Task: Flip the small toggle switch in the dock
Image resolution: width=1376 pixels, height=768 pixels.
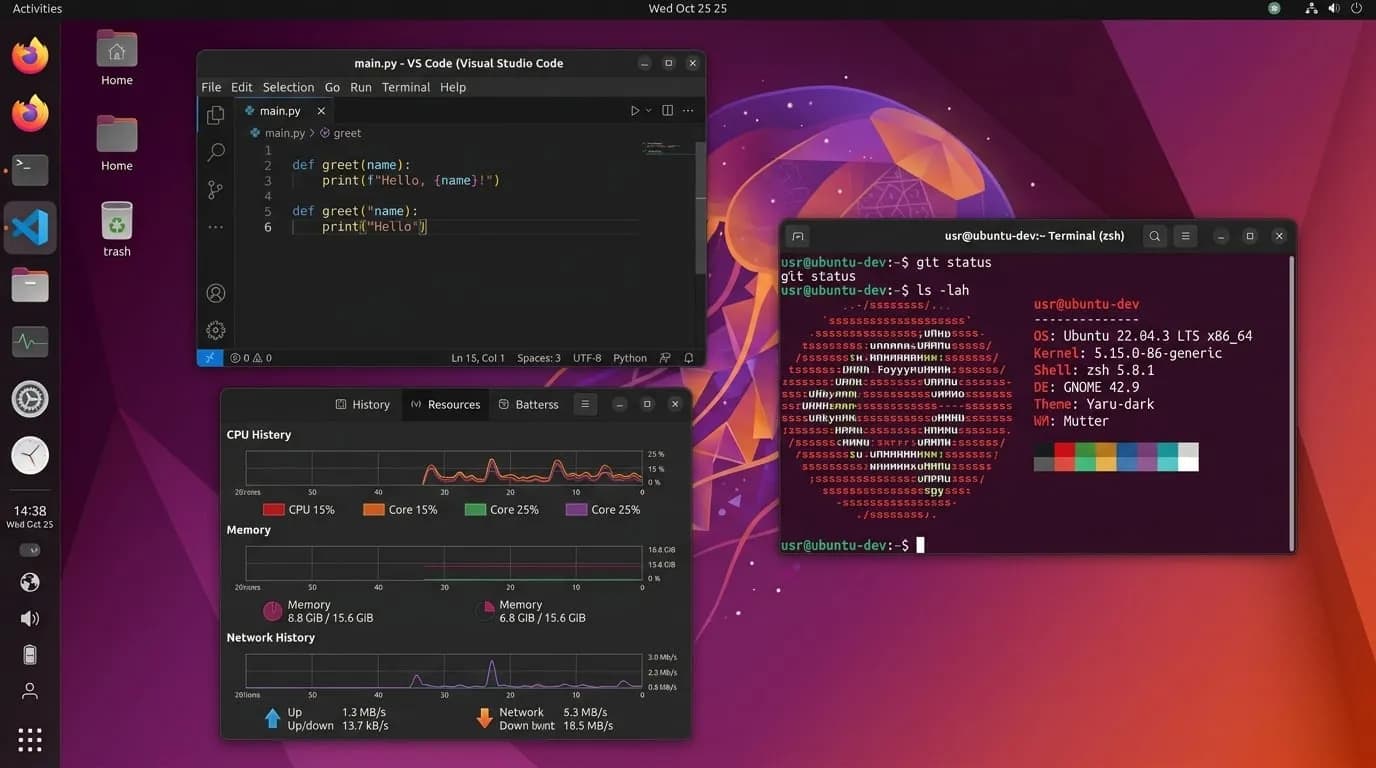Action: click(30, 550)
